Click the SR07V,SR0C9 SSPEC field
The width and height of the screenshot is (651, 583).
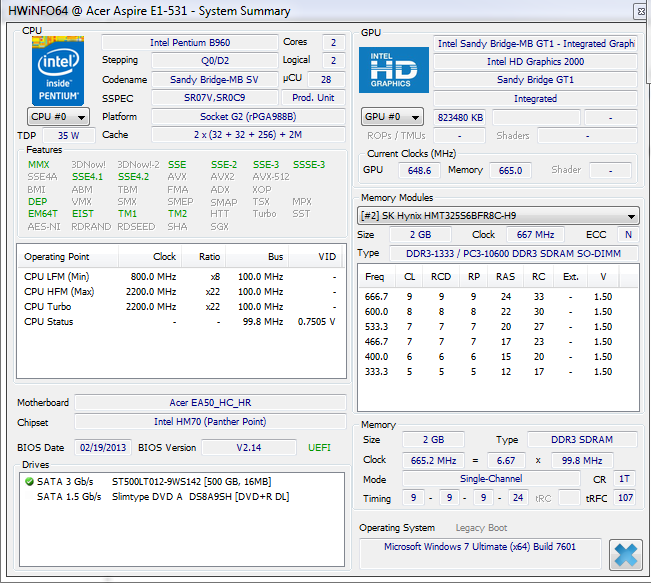coord(213,98)
